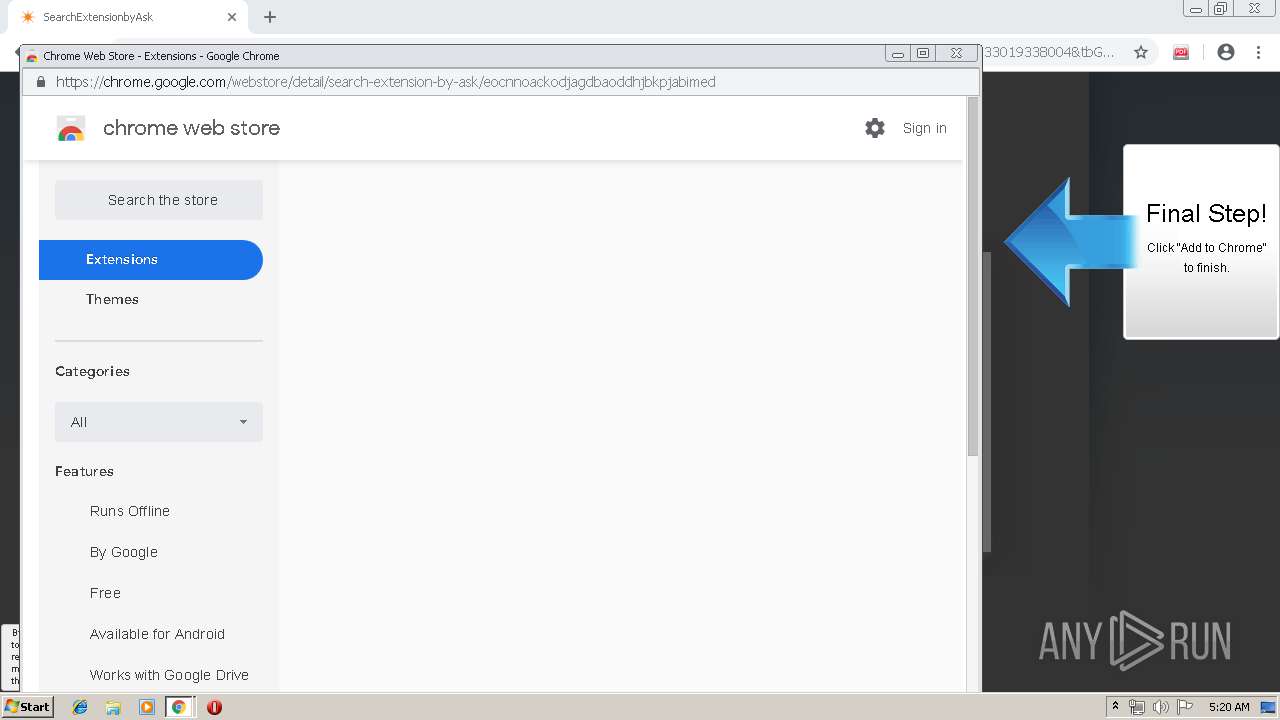
Task: View site info via padlock icon
Action: [x=41, y=82]
